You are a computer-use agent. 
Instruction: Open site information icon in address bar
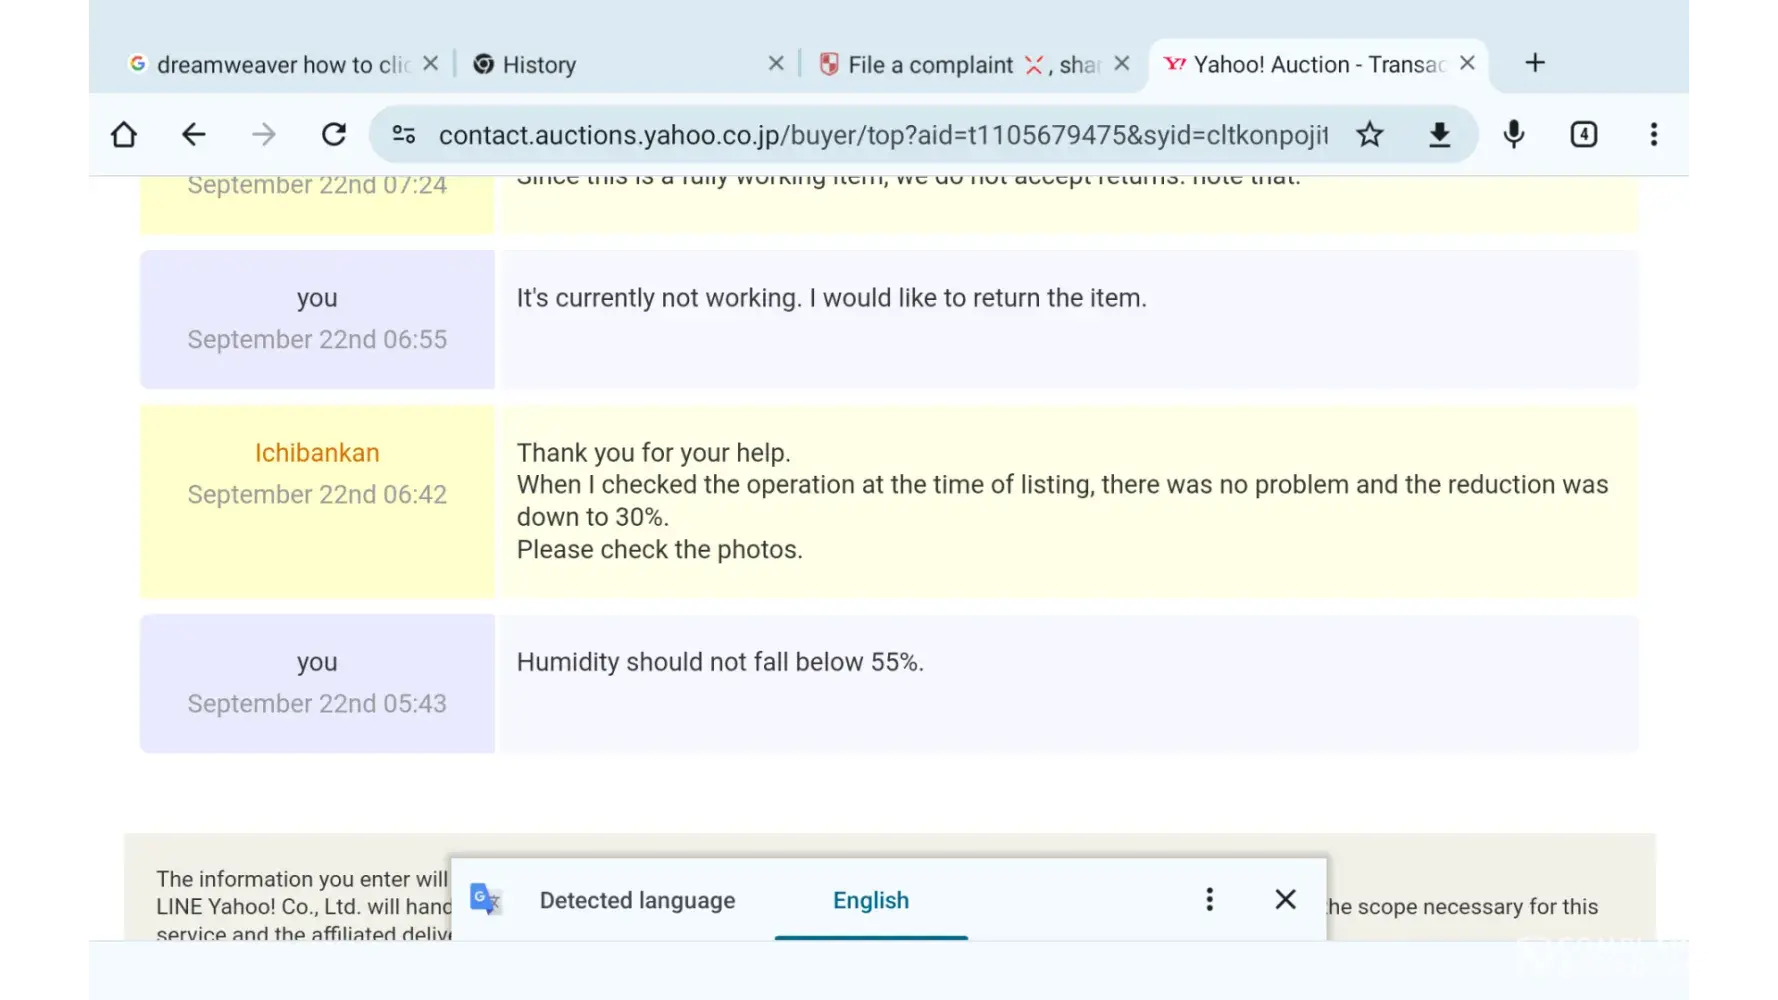404,135
